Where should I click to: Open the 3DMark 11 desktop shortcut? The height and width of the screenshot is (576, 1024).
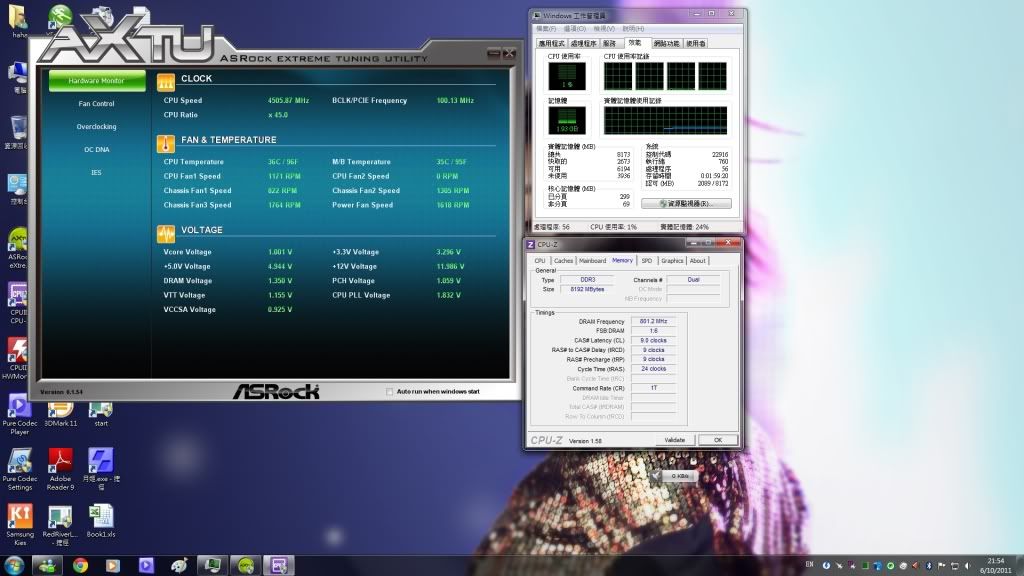60,415
